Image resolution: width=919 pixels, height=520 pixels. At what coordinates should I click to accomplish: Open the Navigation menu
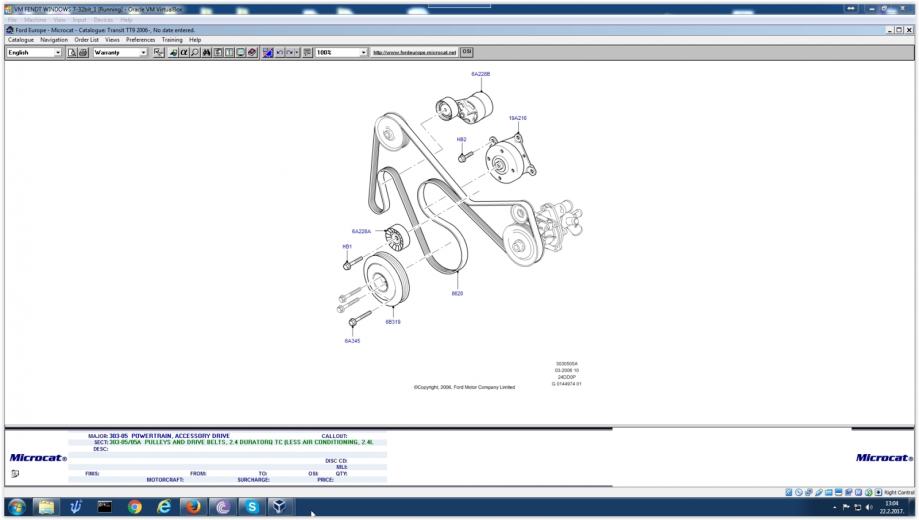tap(54, 40)
